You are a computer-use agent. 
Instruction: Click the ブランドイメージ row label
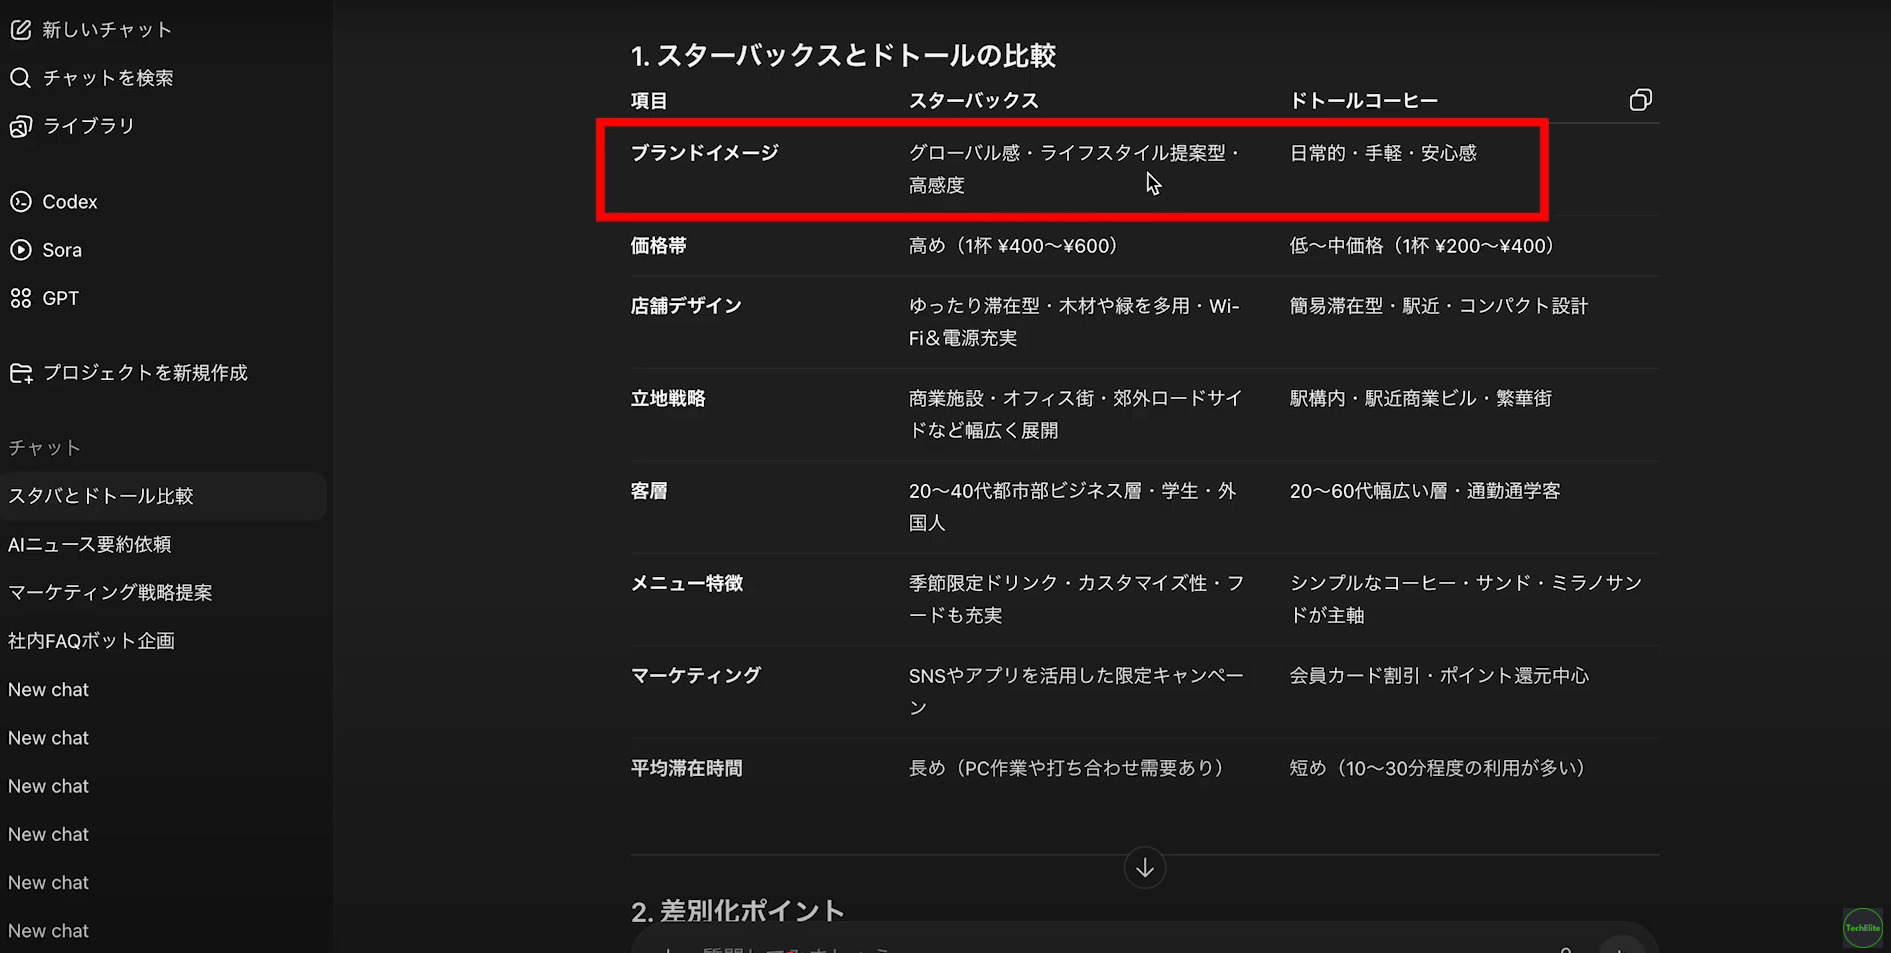704,153
